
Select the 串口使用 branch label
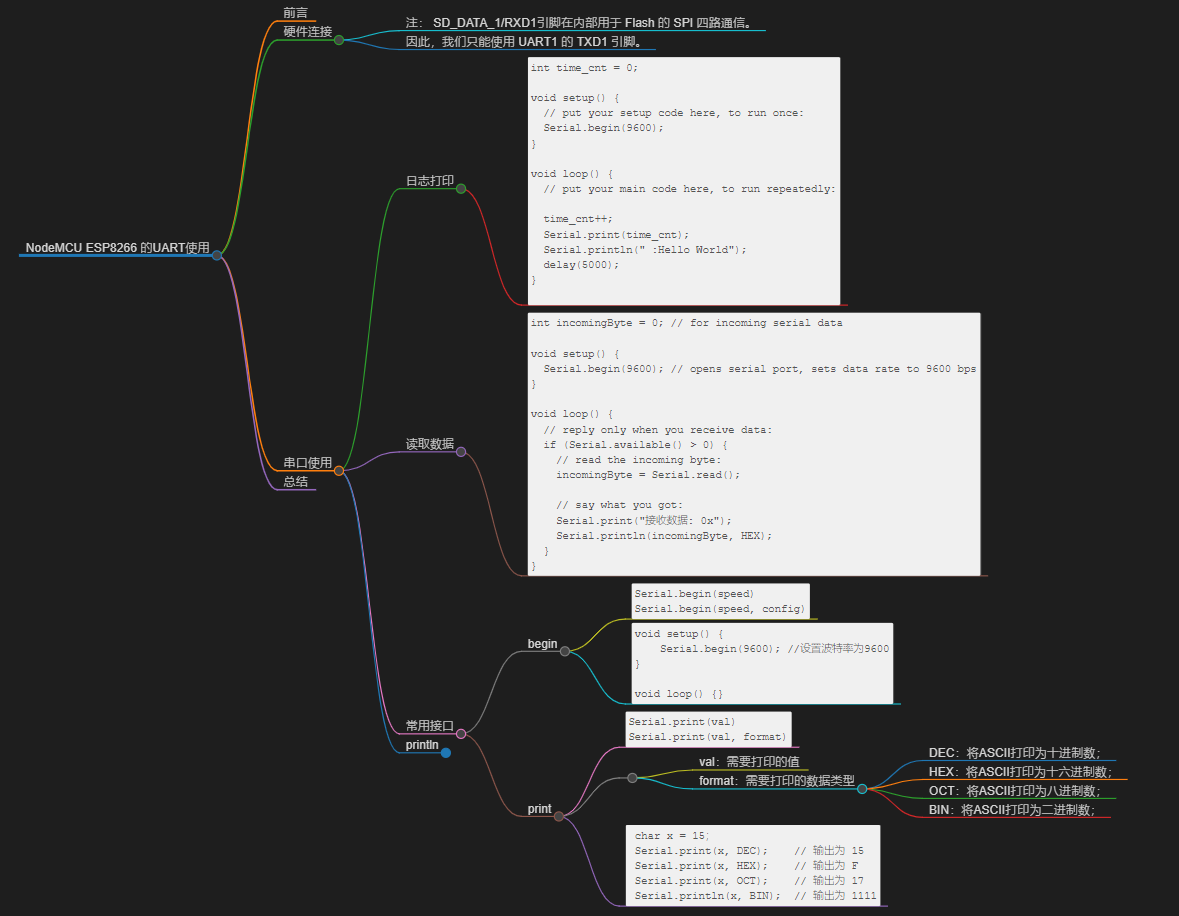click(x=308, y=463)
